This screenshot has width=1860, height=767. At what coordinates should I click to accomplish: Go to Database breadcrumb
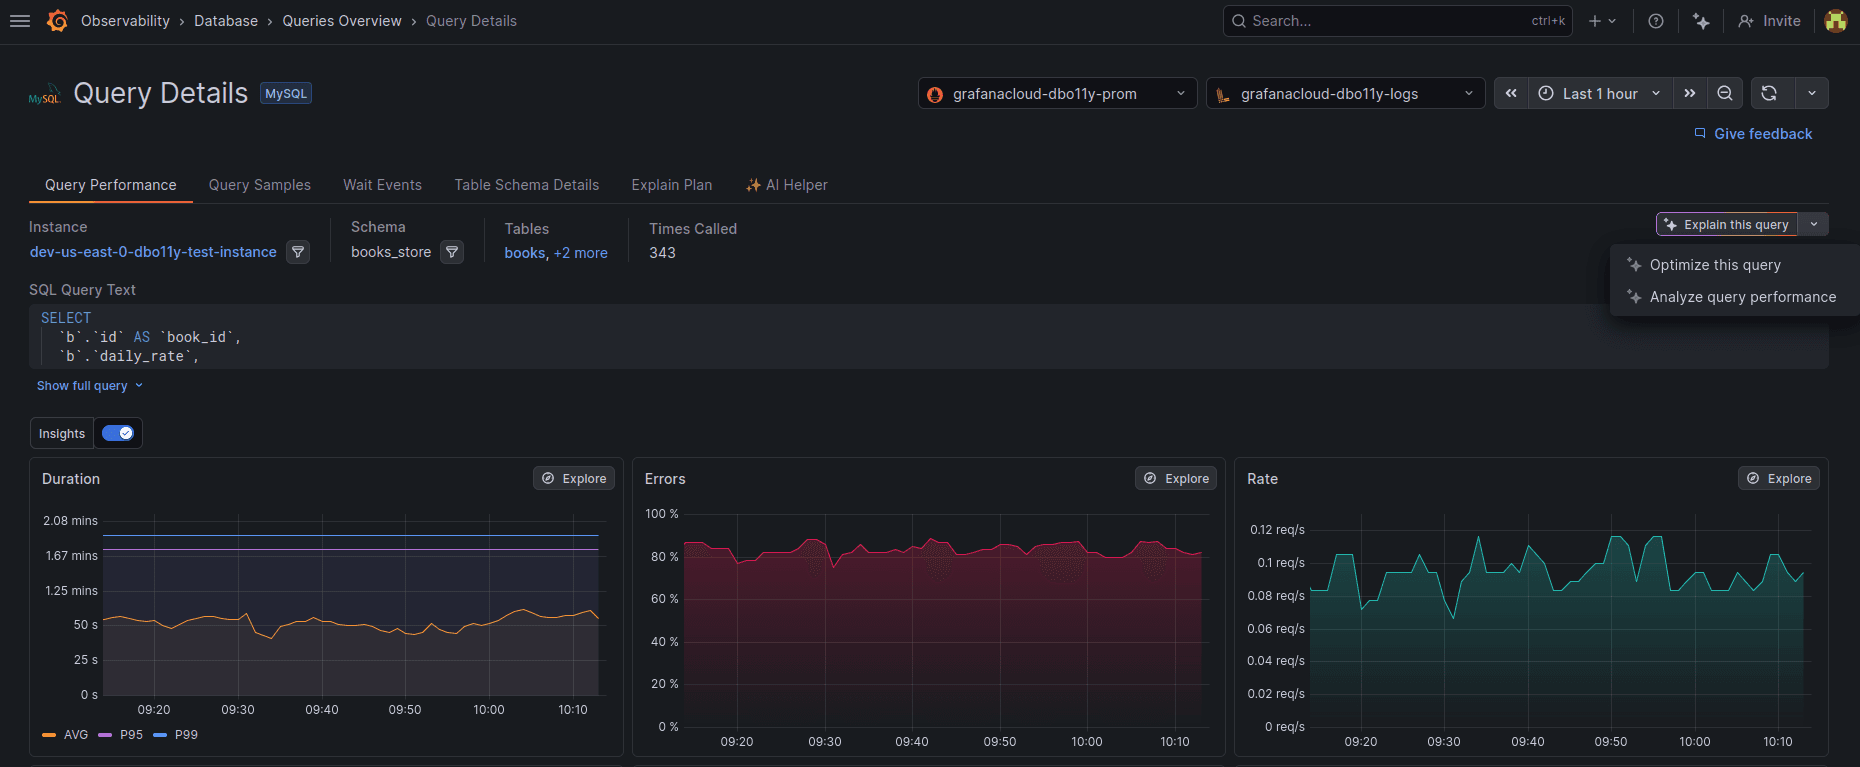pyautogui.click(x=226, y=21)
